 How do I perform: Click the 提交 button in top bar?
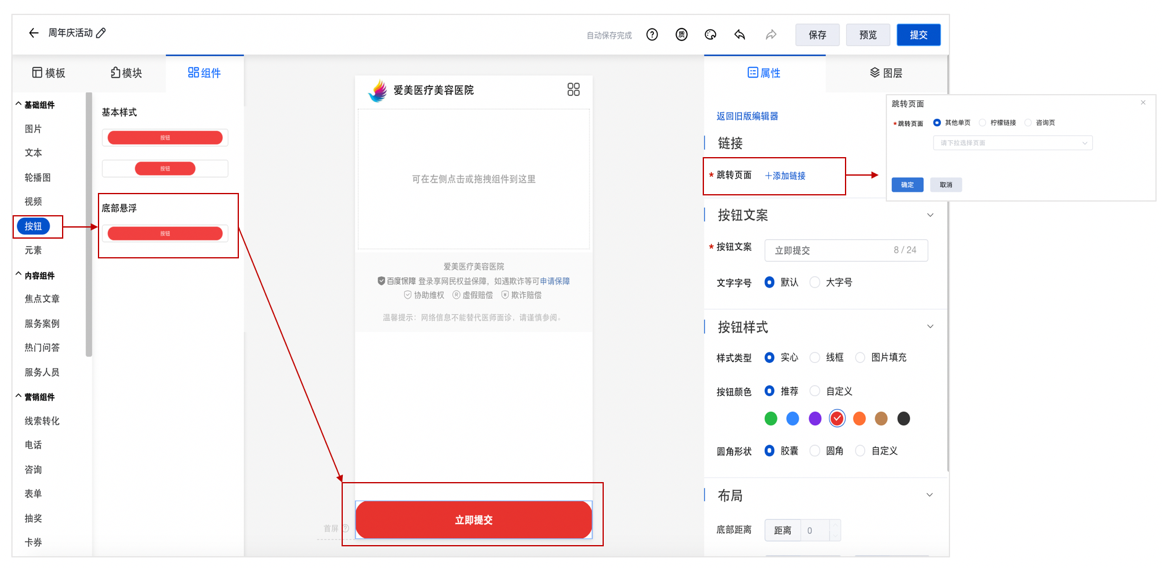point(918,35)
